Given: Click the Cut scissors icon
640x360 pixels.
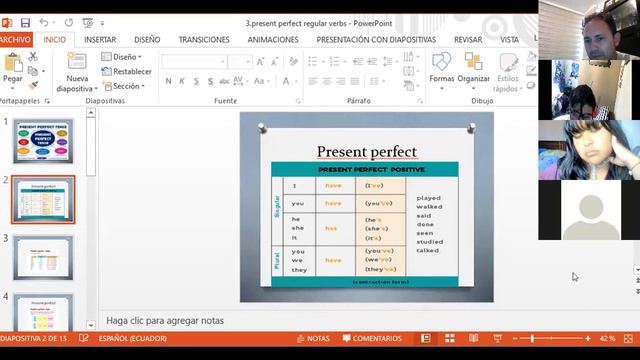Looking at the screenshot, I should pos(33,57).
